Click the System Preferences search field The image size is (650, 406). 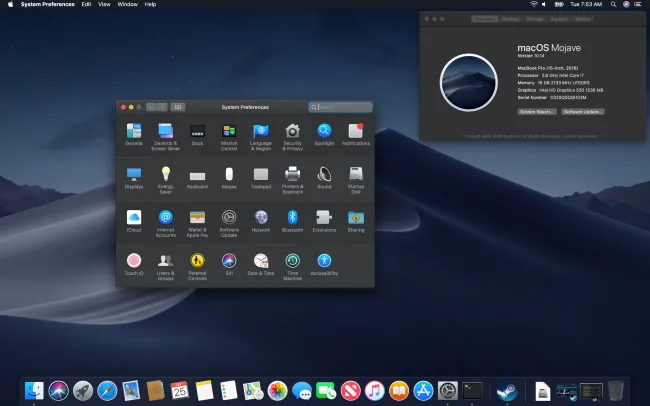coord(340,106)
